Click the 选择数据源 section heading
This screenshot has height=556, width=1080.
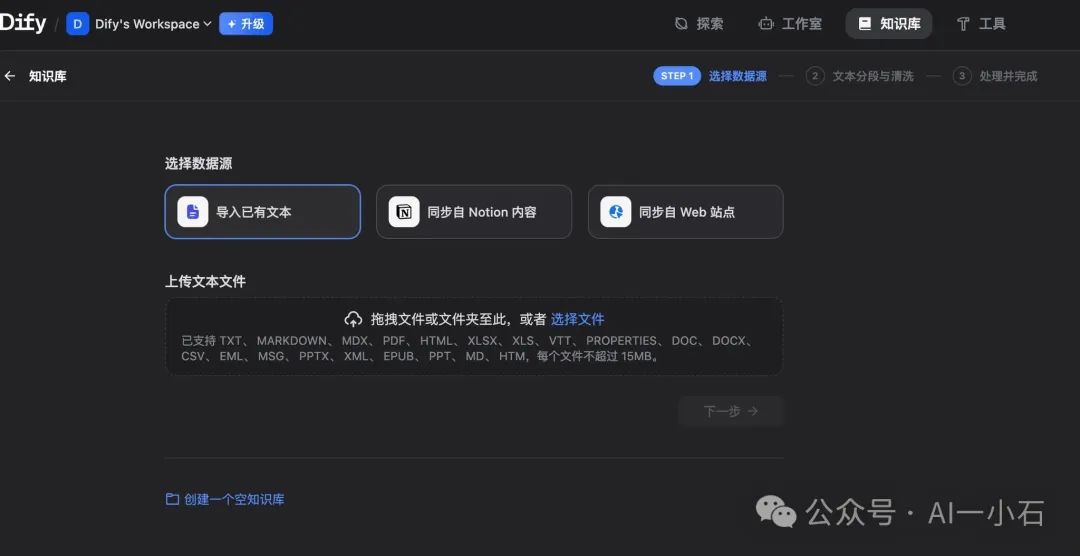click(x=198, y=164)
